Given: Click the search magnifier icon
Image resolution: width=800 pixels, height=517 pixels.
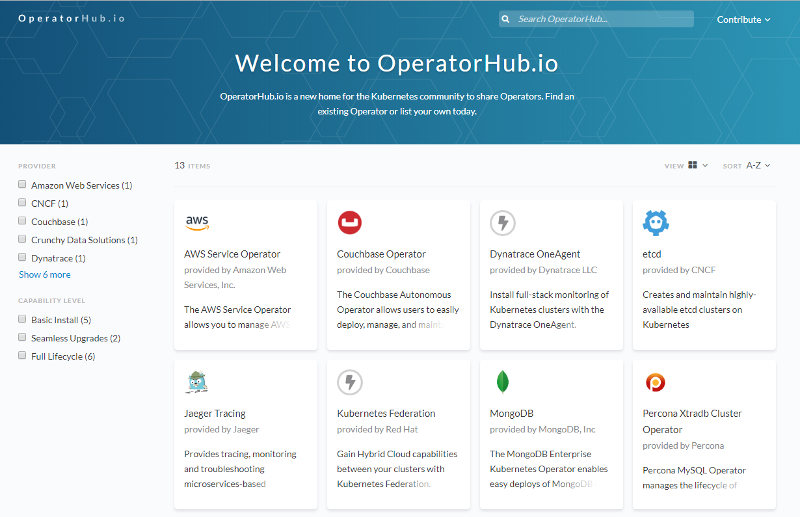Looking at the screenshot, I should coord(505,19).
